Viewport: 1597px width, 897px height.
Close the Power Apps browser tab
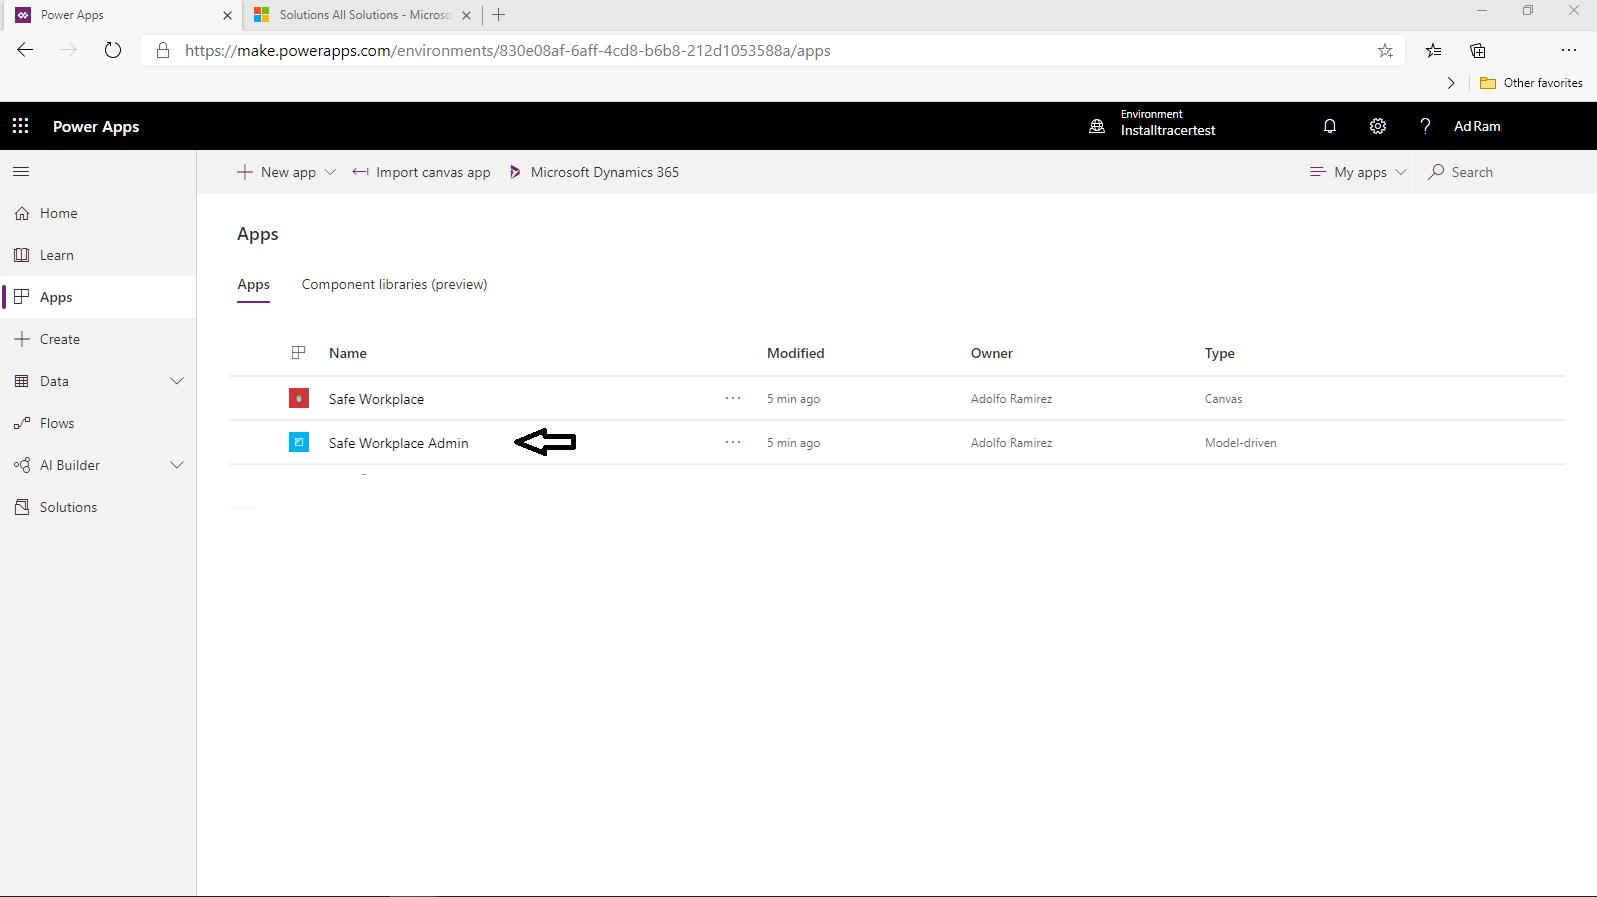pos(227,15)
